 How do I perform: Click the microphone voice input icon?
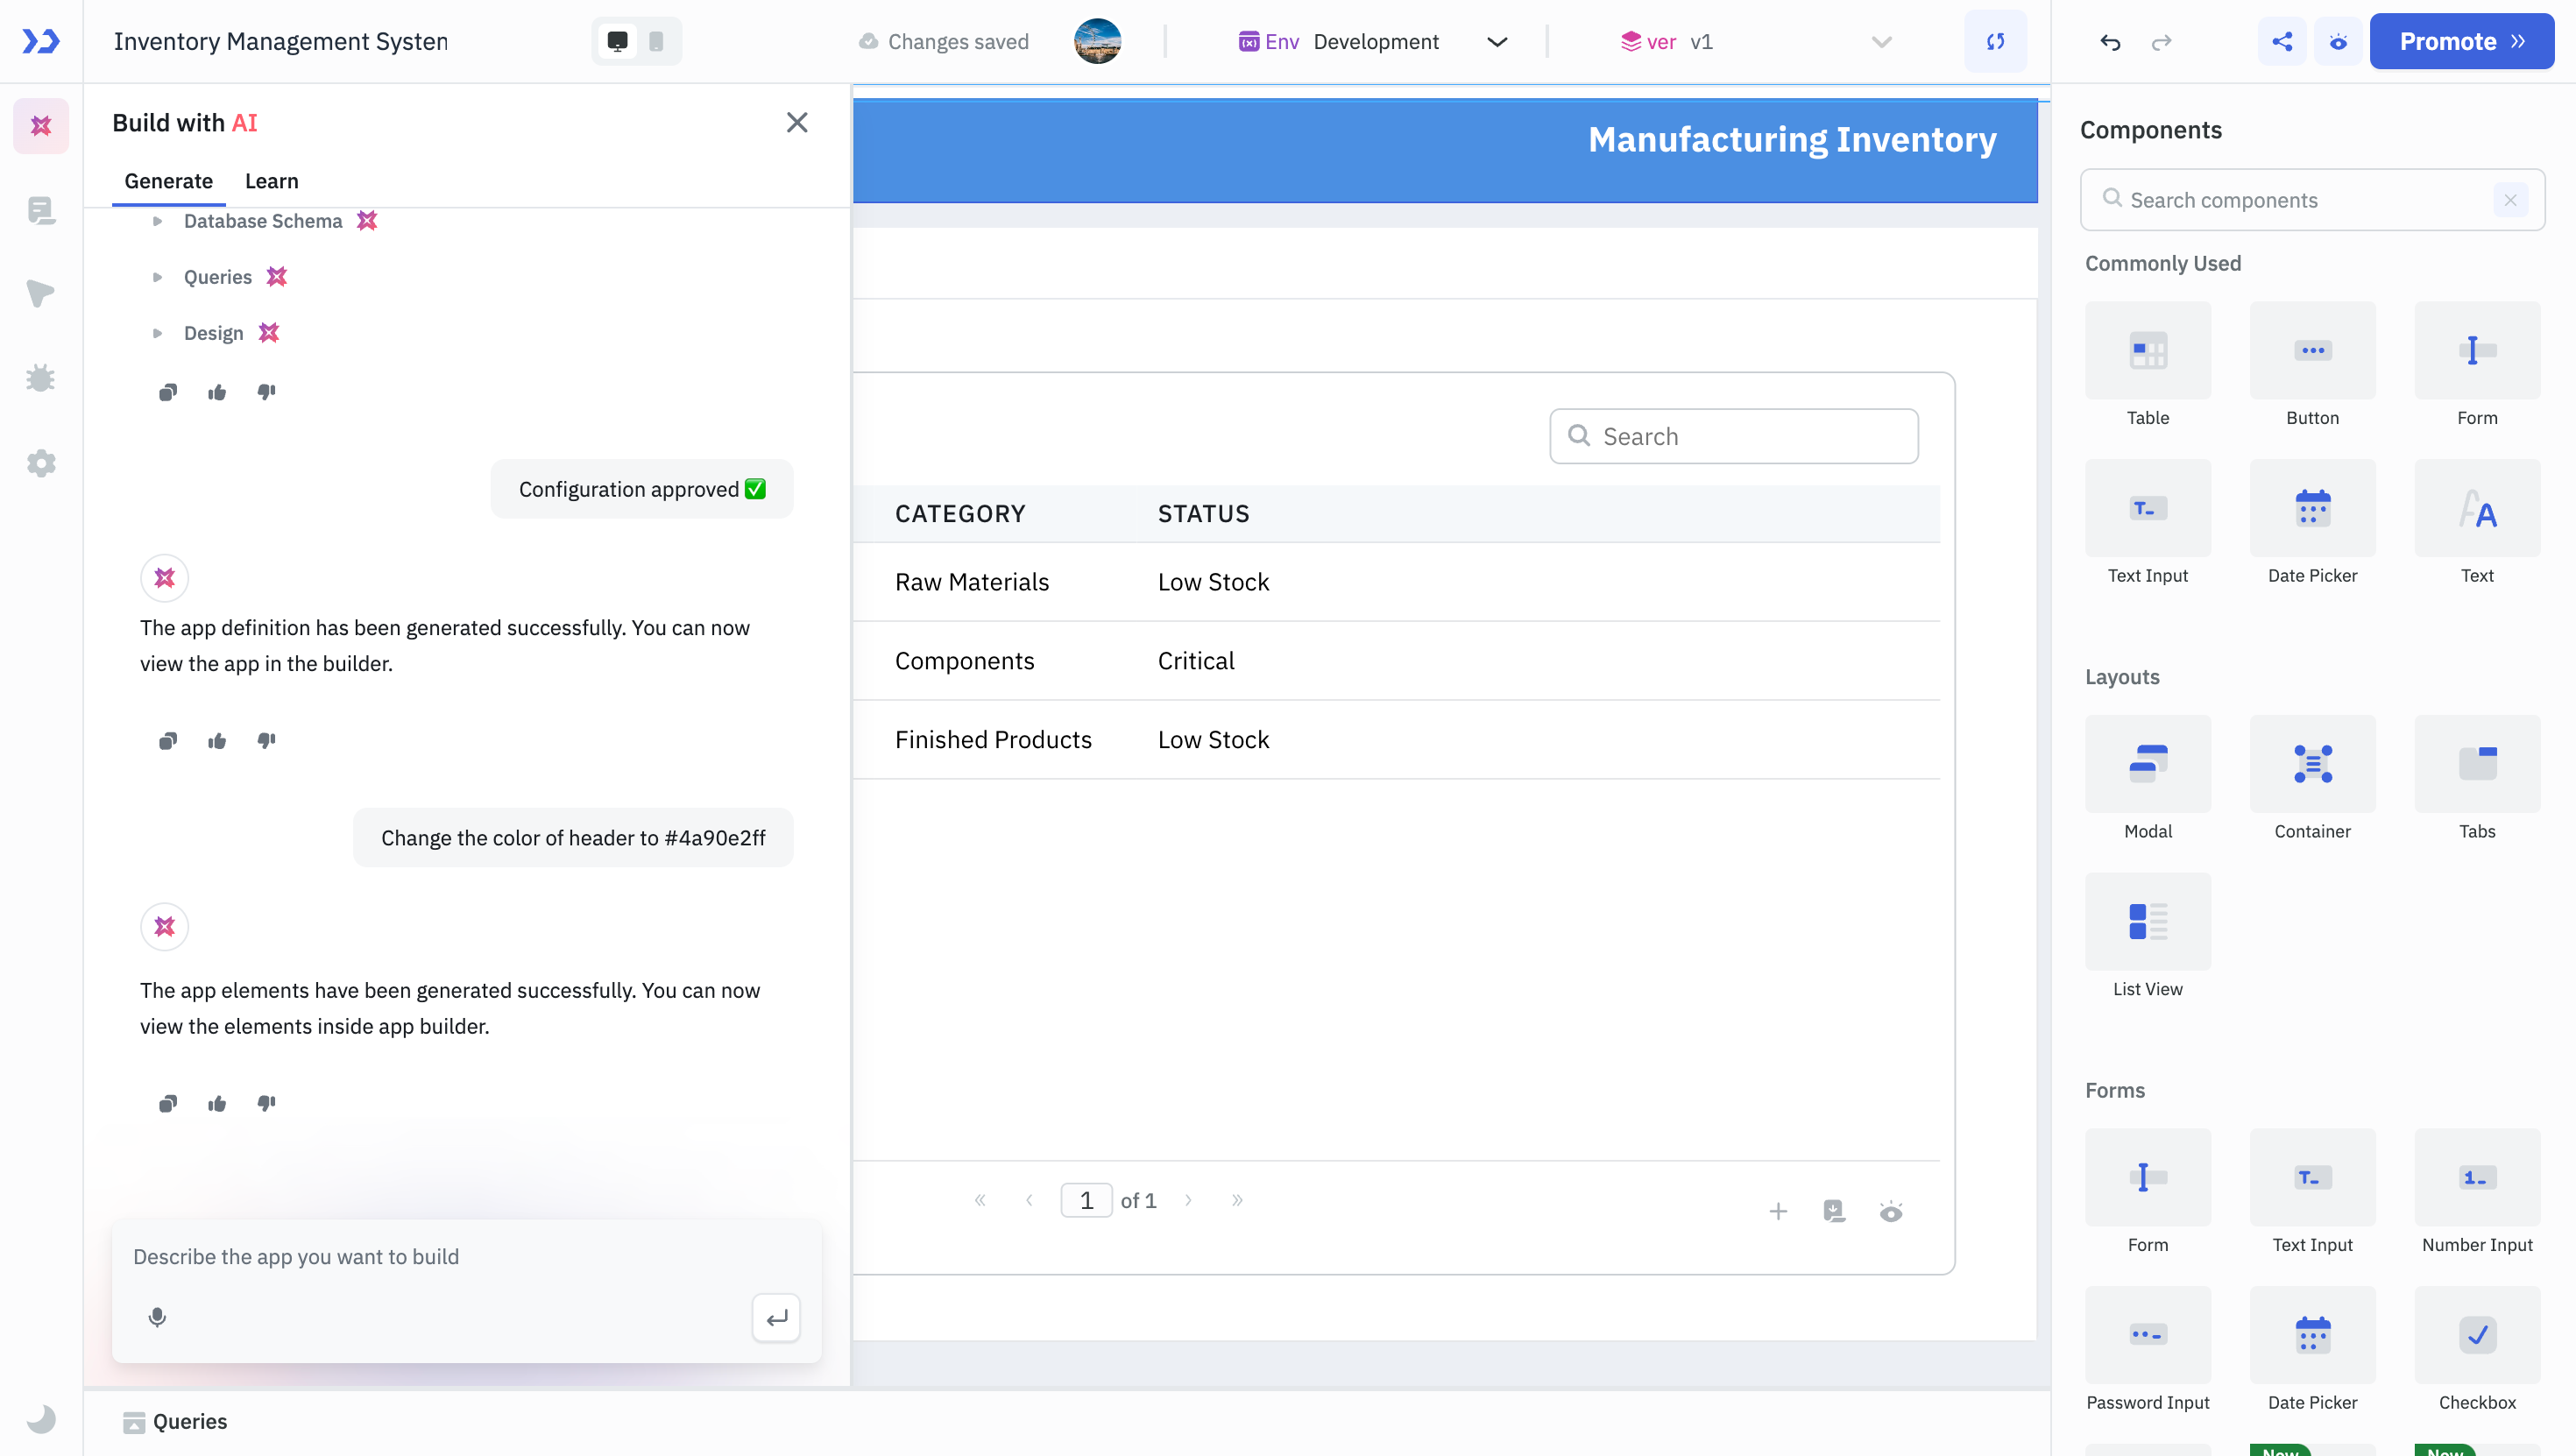pyautogui.click(x=157, y=1317)
